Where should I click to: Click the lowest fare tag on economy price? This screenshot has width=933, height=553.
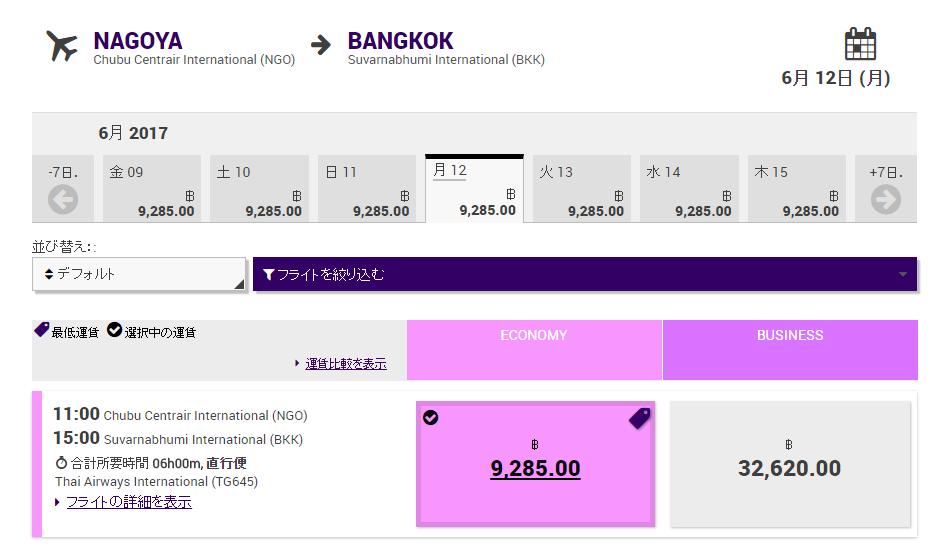click(639, 418)
